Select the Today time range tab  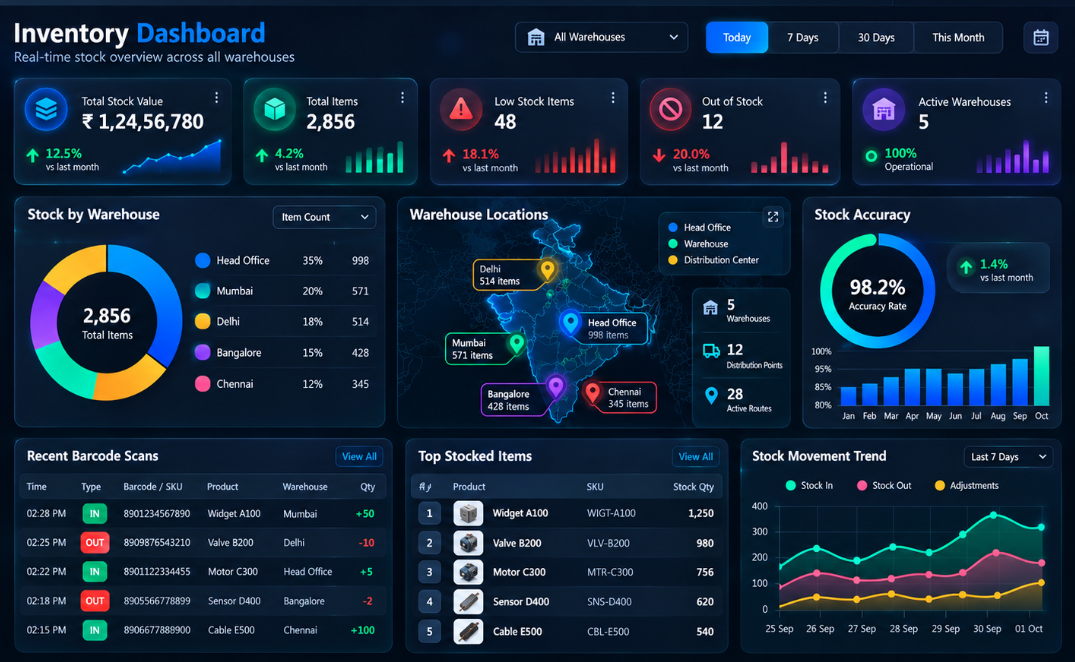737,37
